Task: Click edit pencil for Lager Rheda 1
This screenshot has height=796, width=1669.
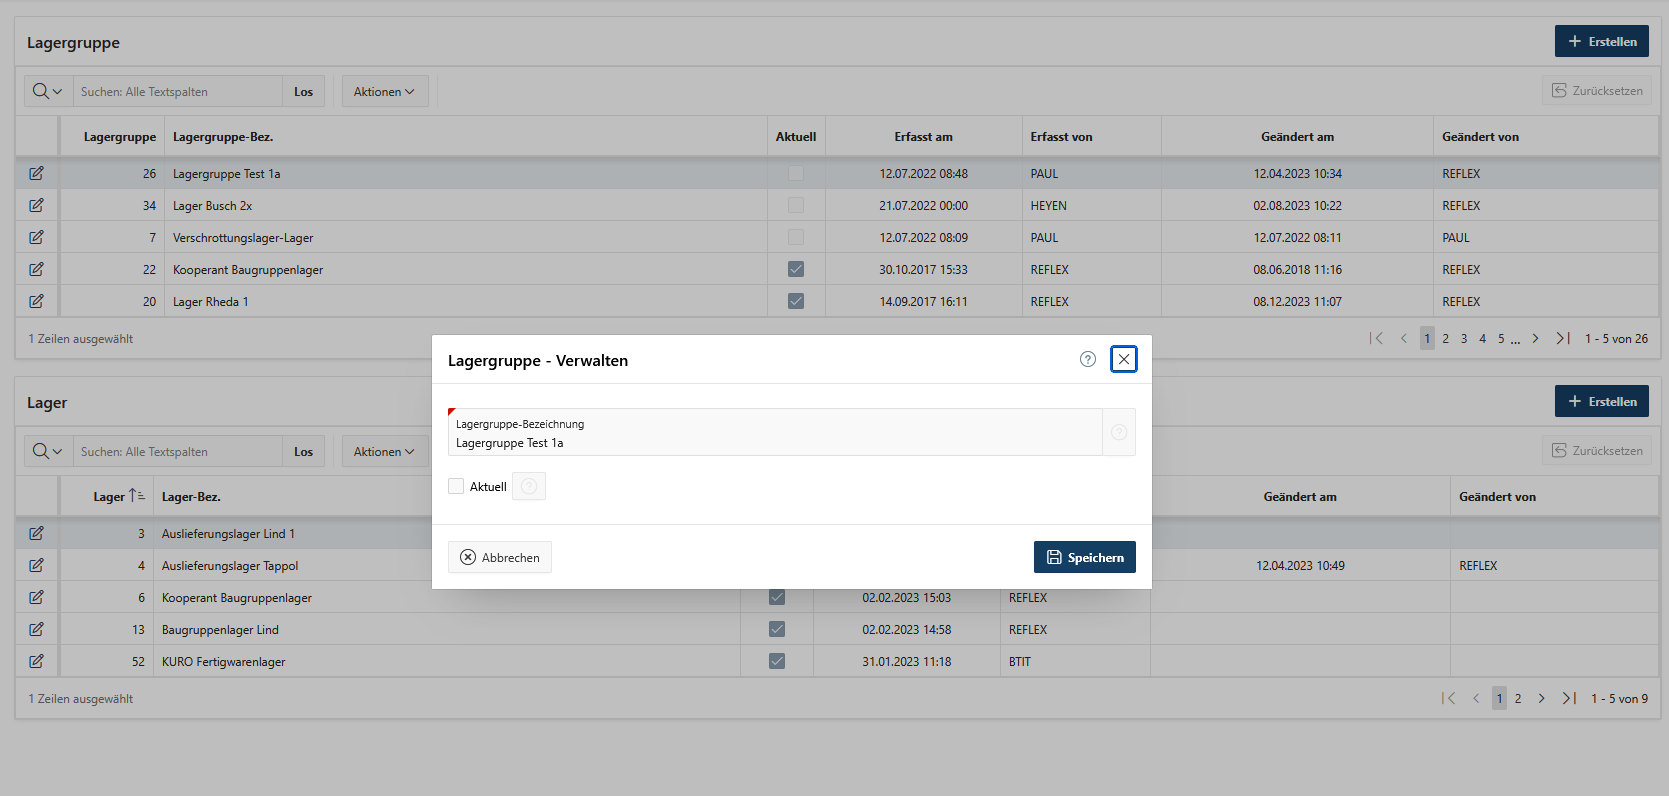Action: [x=36, y=301]
